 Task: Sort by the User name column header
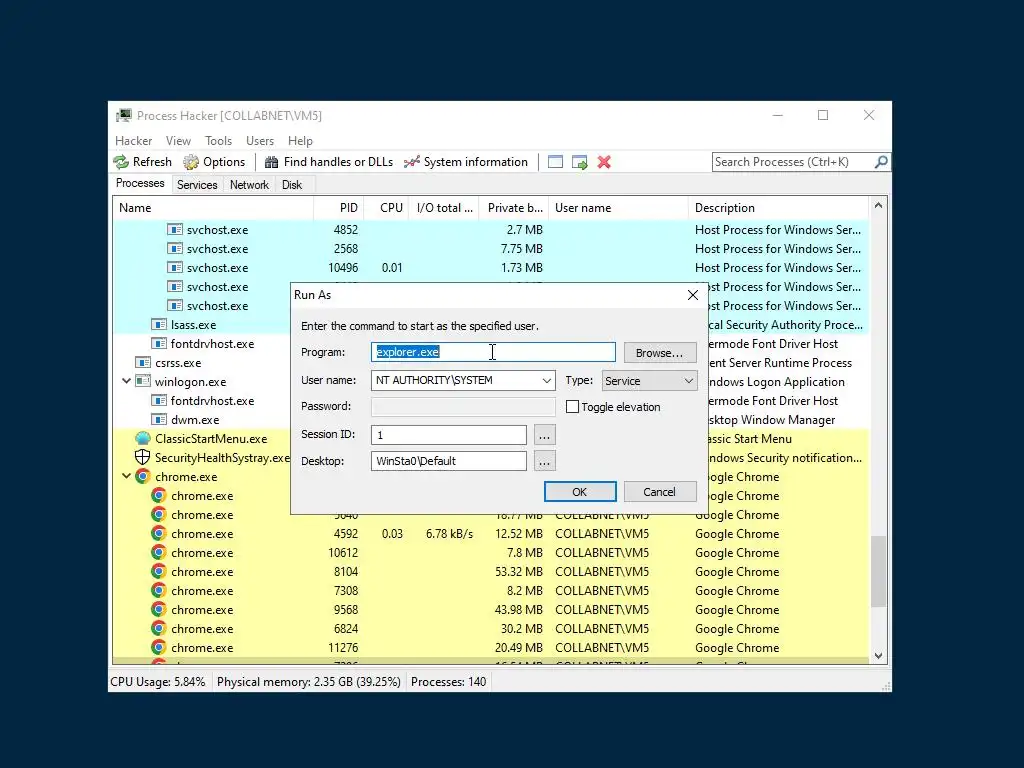[x=618, y=208]
